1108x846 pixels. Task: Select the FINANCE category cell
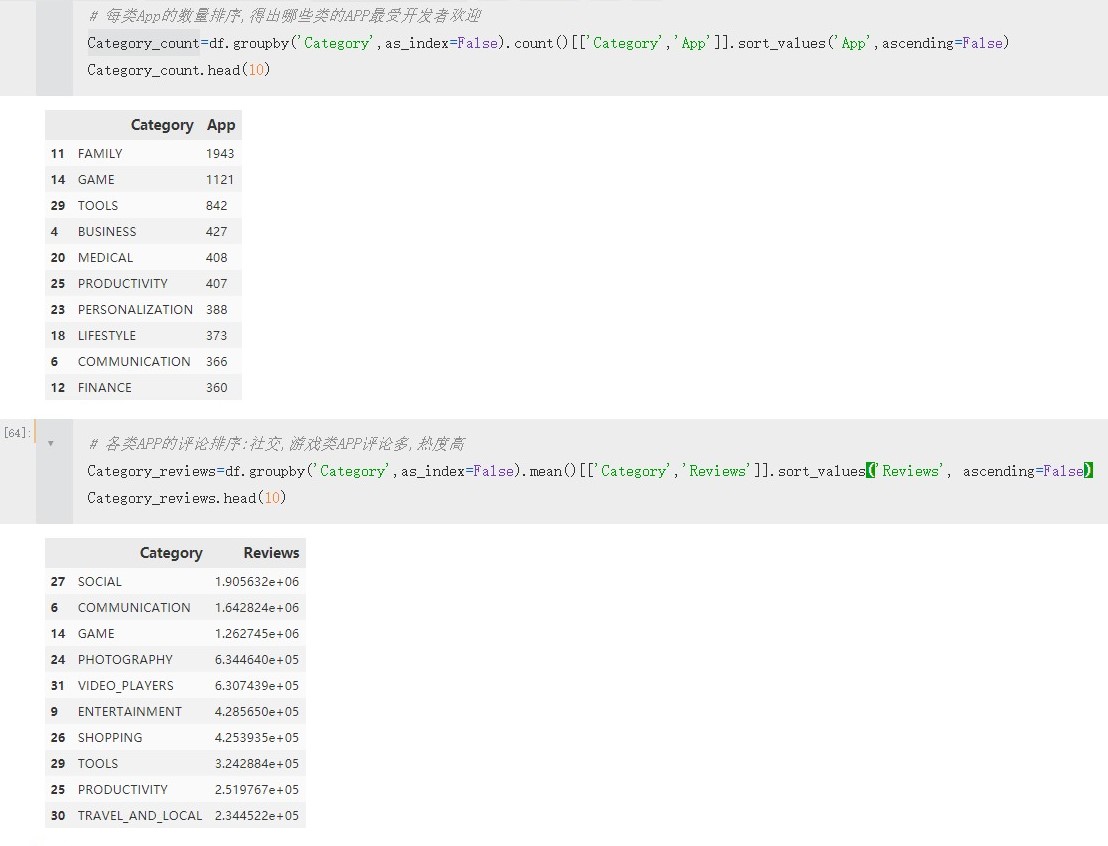coord(105,388)
